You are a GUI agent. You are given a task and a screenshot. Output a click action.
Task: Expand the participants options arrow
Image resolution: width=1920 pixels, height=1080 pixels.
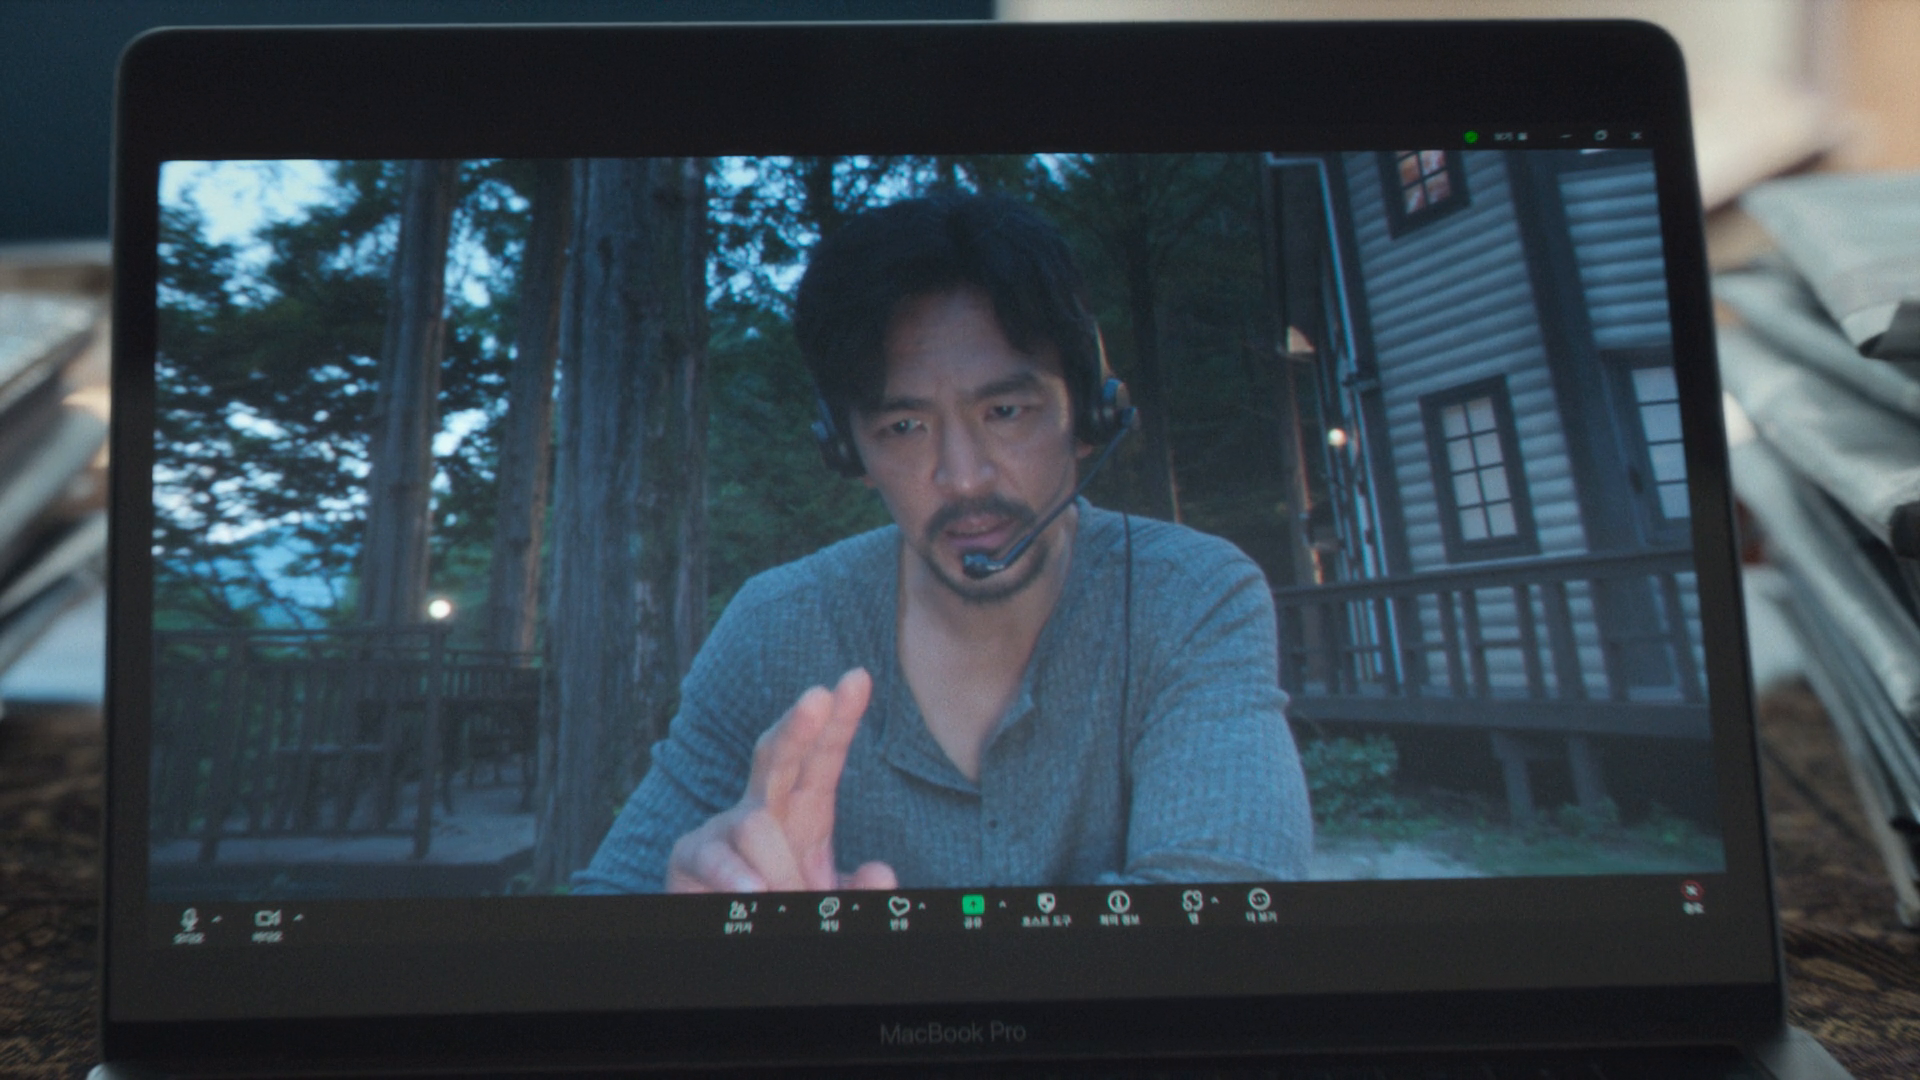(782, 909)
